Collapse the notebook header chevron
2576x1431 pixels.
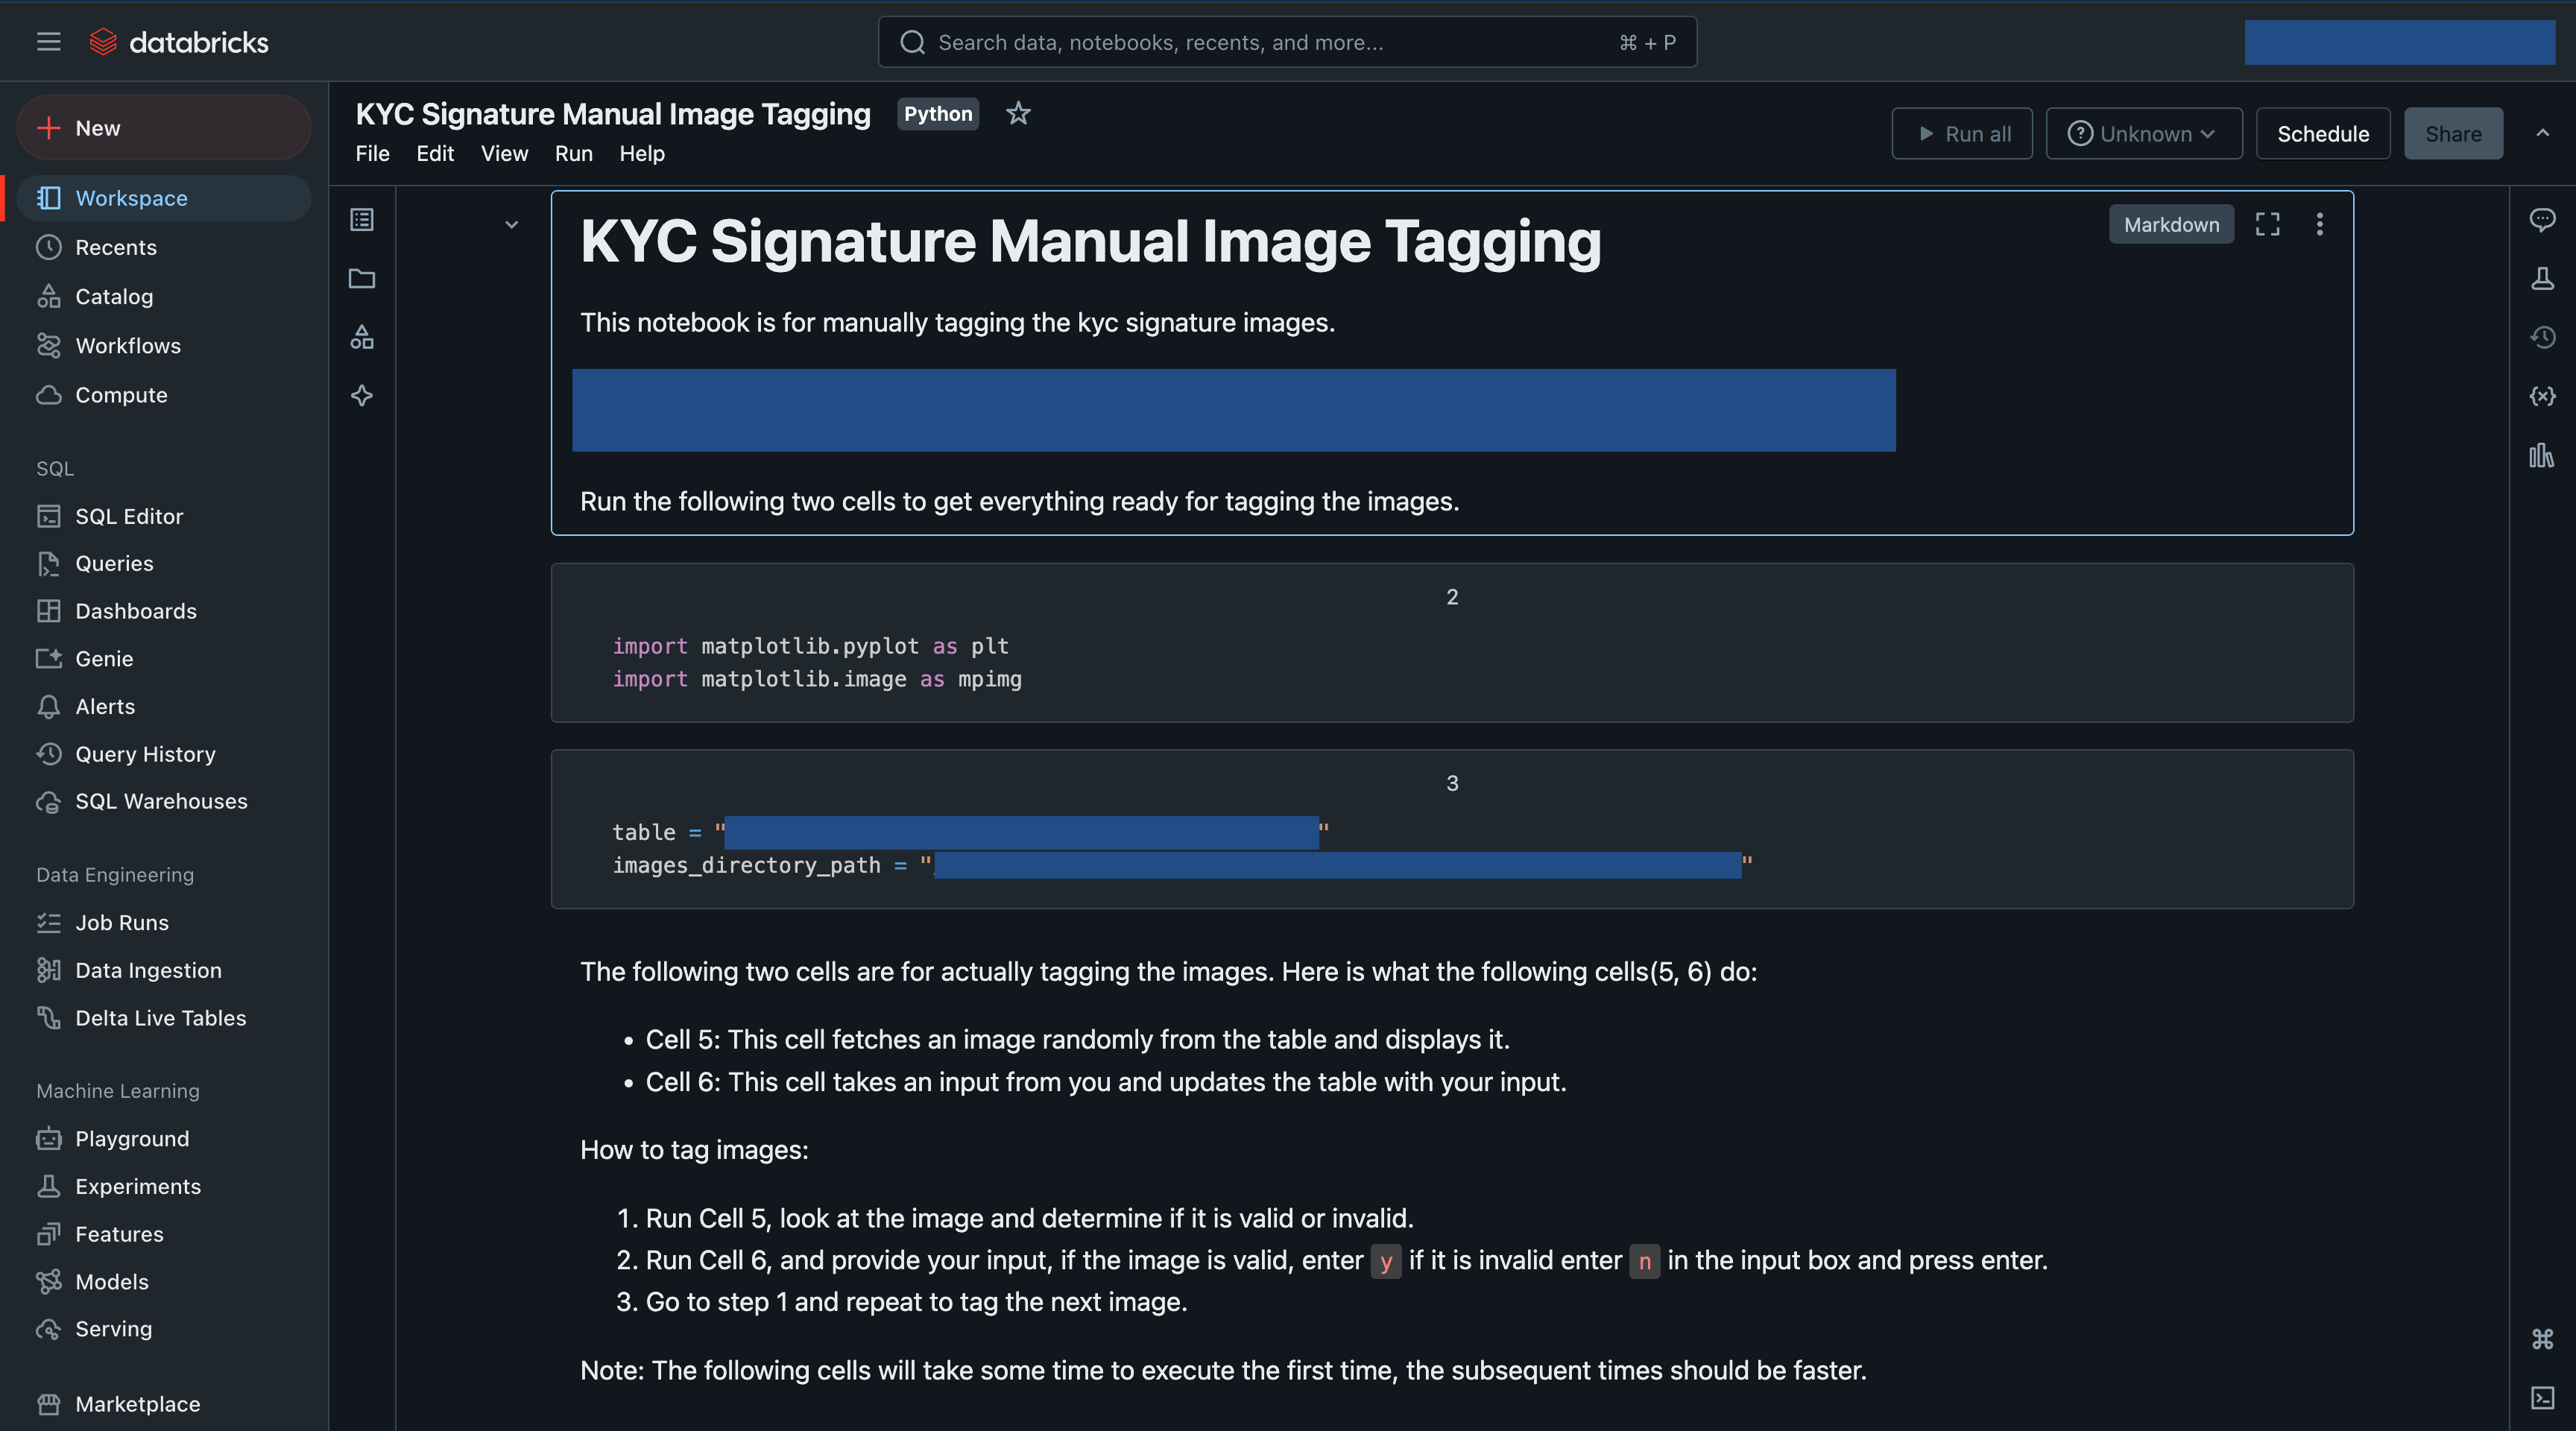click(2542, 133)
